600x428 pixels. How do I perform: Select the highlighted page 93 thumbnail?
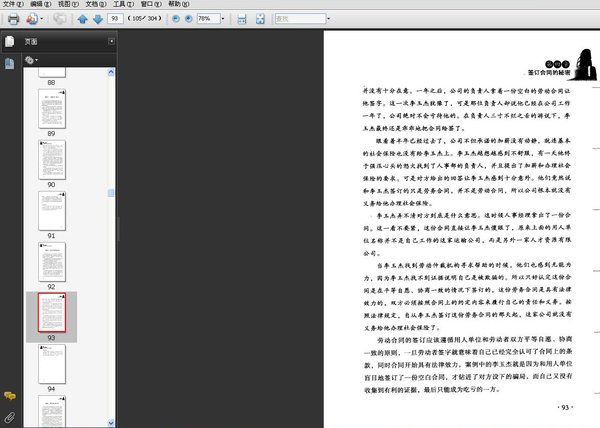pos(52,313)
